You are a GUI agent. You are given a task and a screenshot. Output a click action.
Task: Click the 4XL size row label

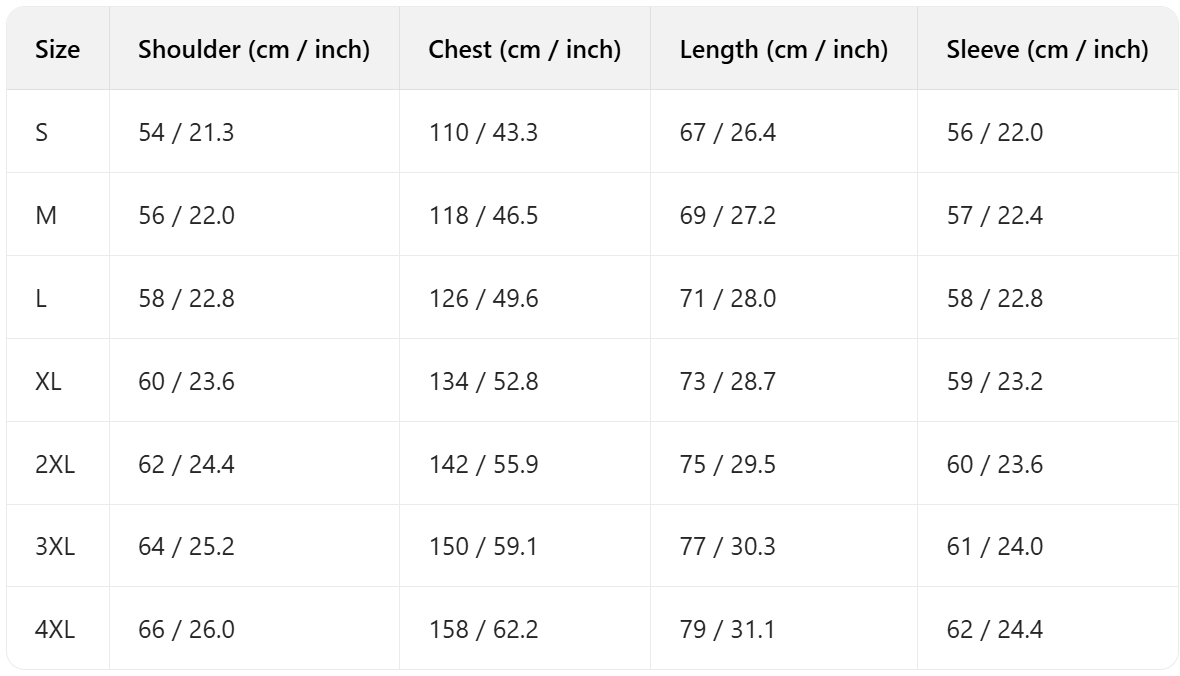[55, 629]
